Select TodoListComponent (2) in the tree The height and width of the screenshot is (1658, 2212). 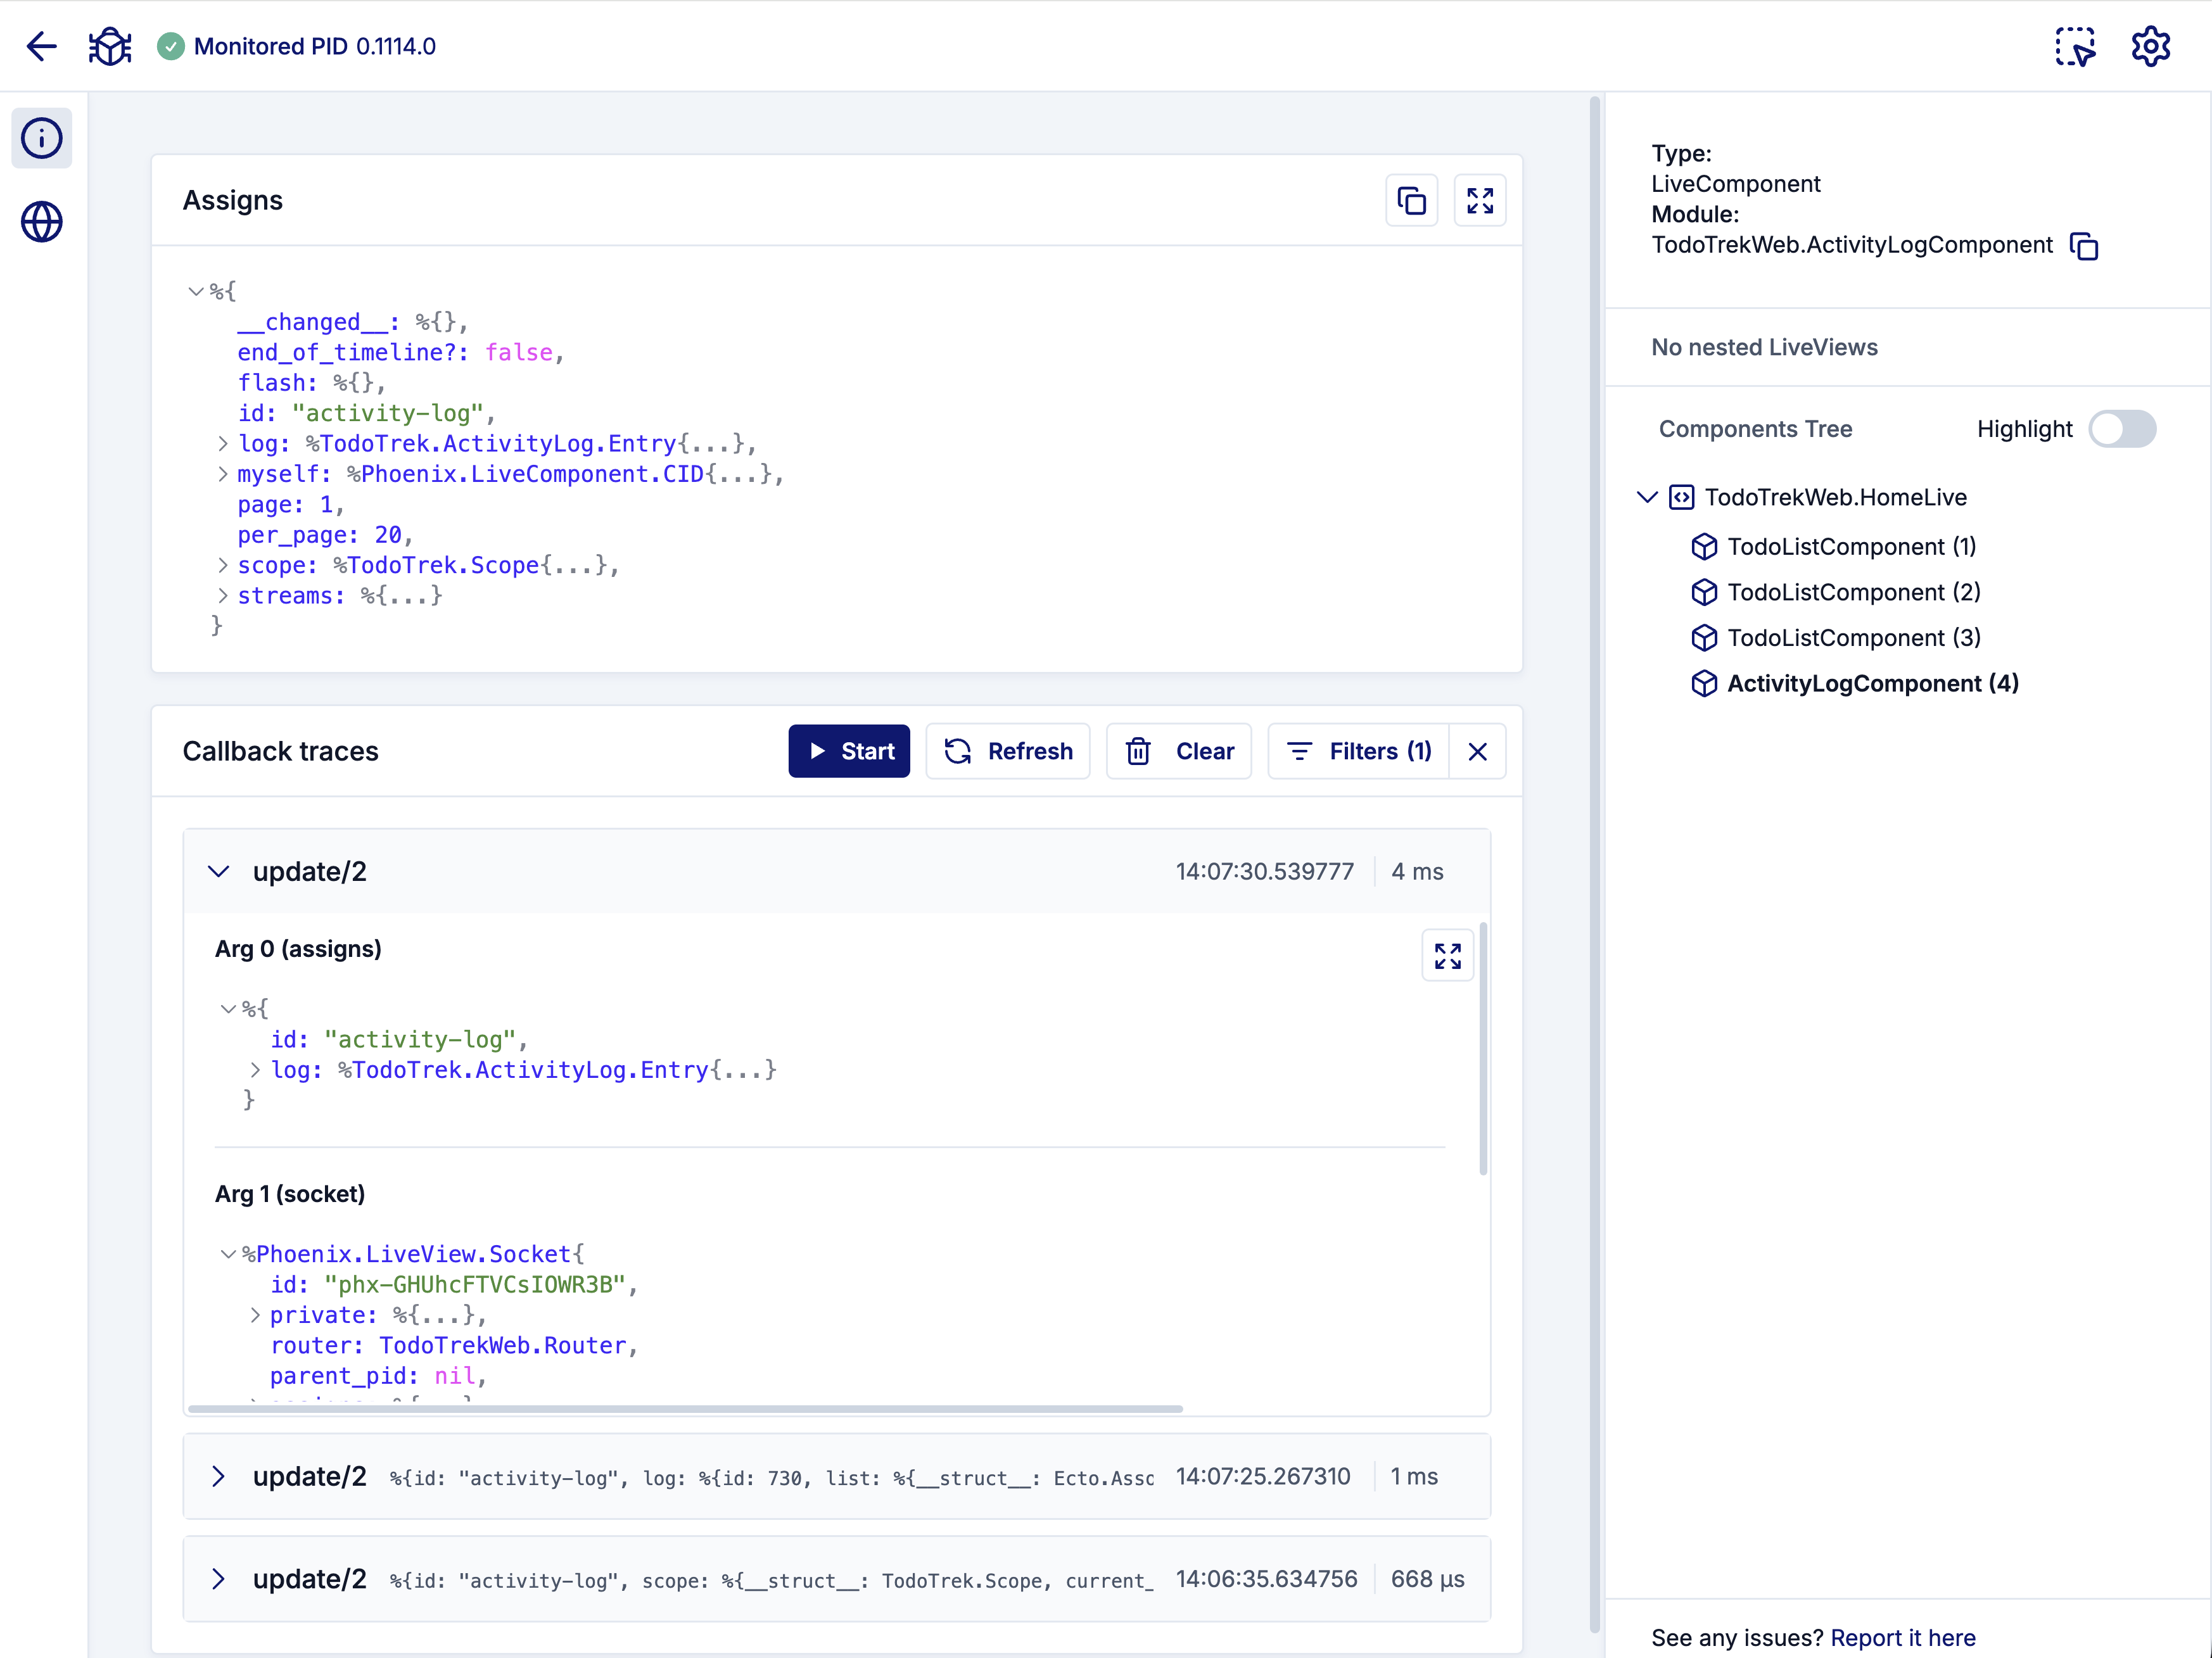click(1853, 592)
